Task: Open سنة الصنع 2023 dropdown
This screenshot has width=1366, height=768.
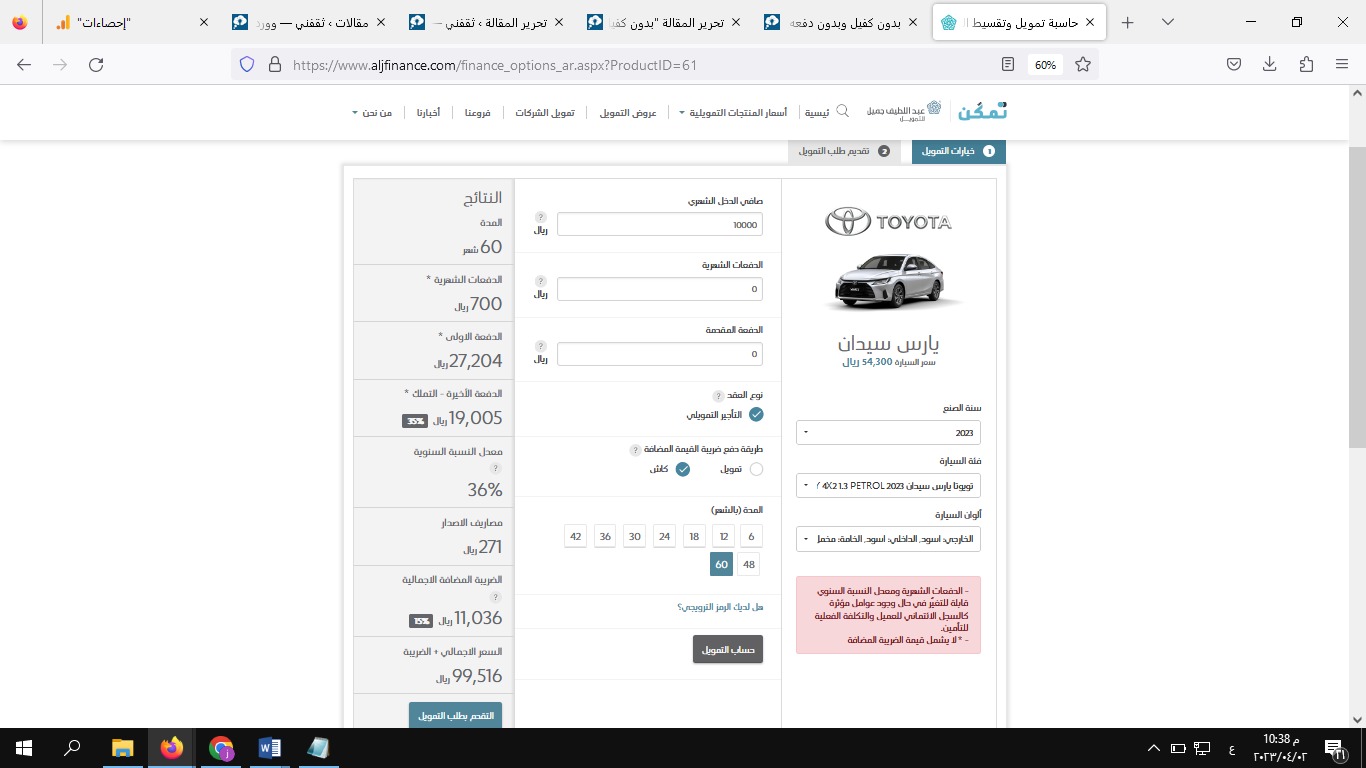Action: (888, 433)
